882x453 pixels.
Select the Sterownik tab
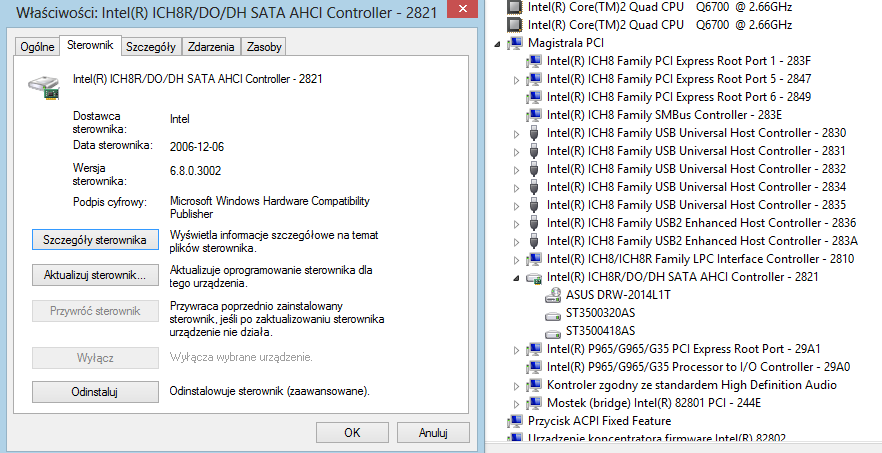[x=90, y=45]
